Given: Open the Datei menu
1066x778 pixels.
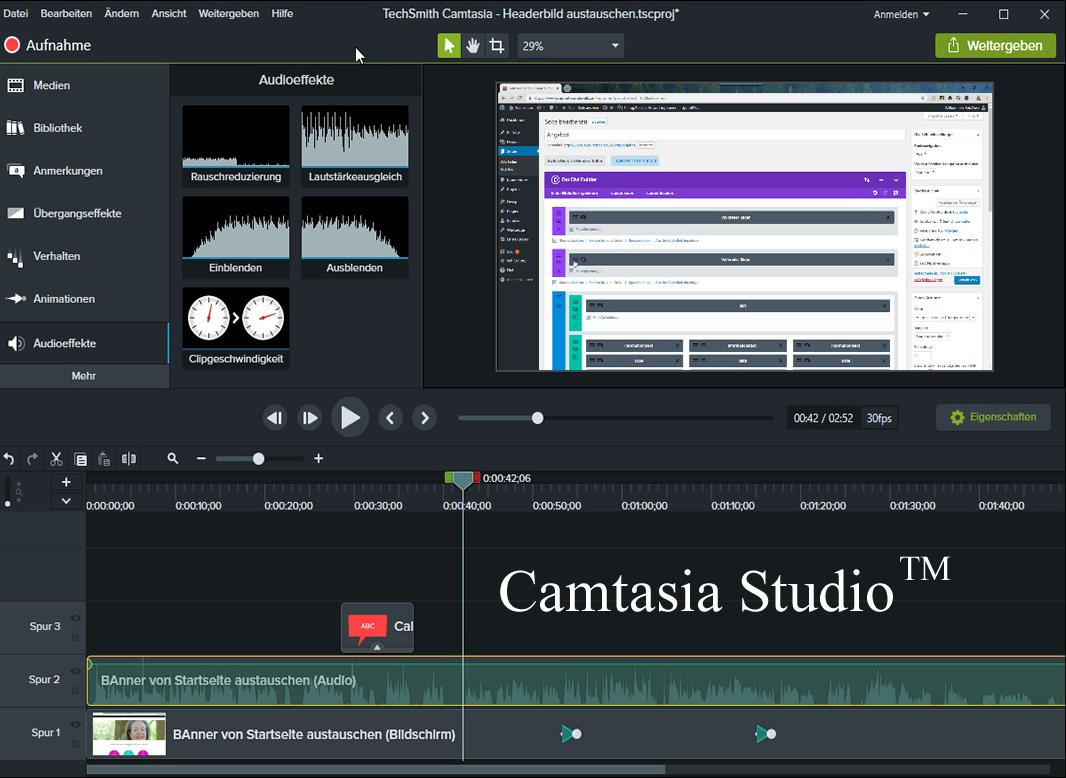Looking at the screenshot, I should coord(16,14).
